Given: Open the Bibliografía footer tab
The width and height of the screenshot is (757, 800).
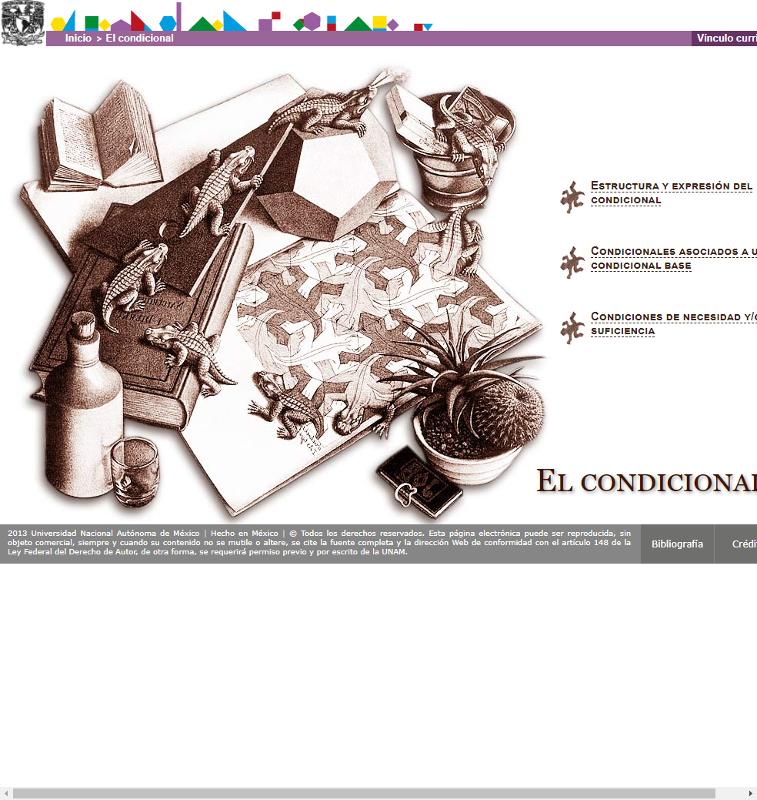Looking at the screenshot, I should [x=677, y=544].
